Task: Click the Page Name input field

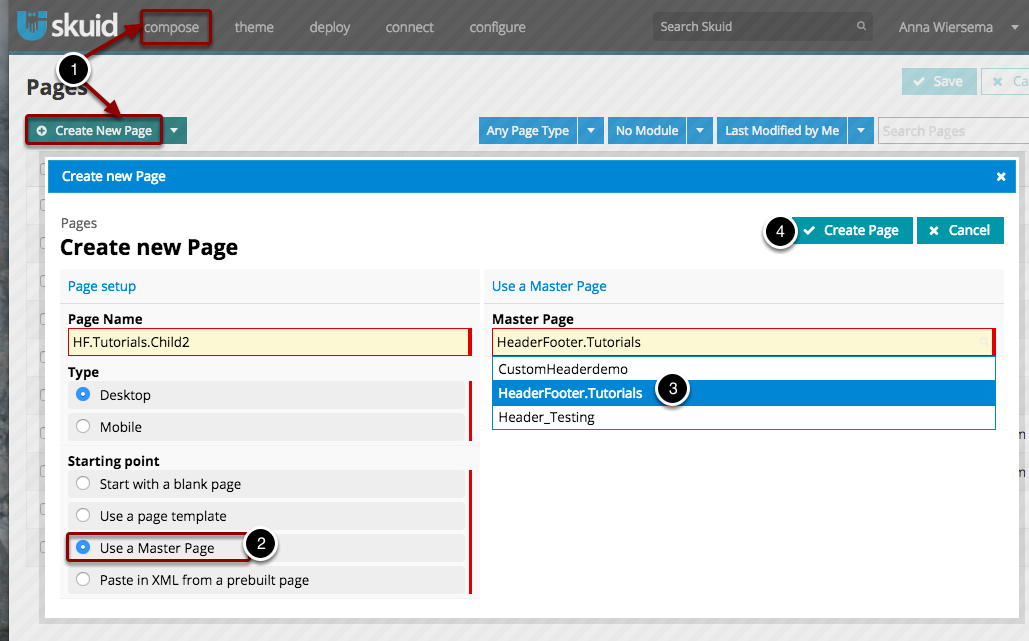Action: pos(269,342)
